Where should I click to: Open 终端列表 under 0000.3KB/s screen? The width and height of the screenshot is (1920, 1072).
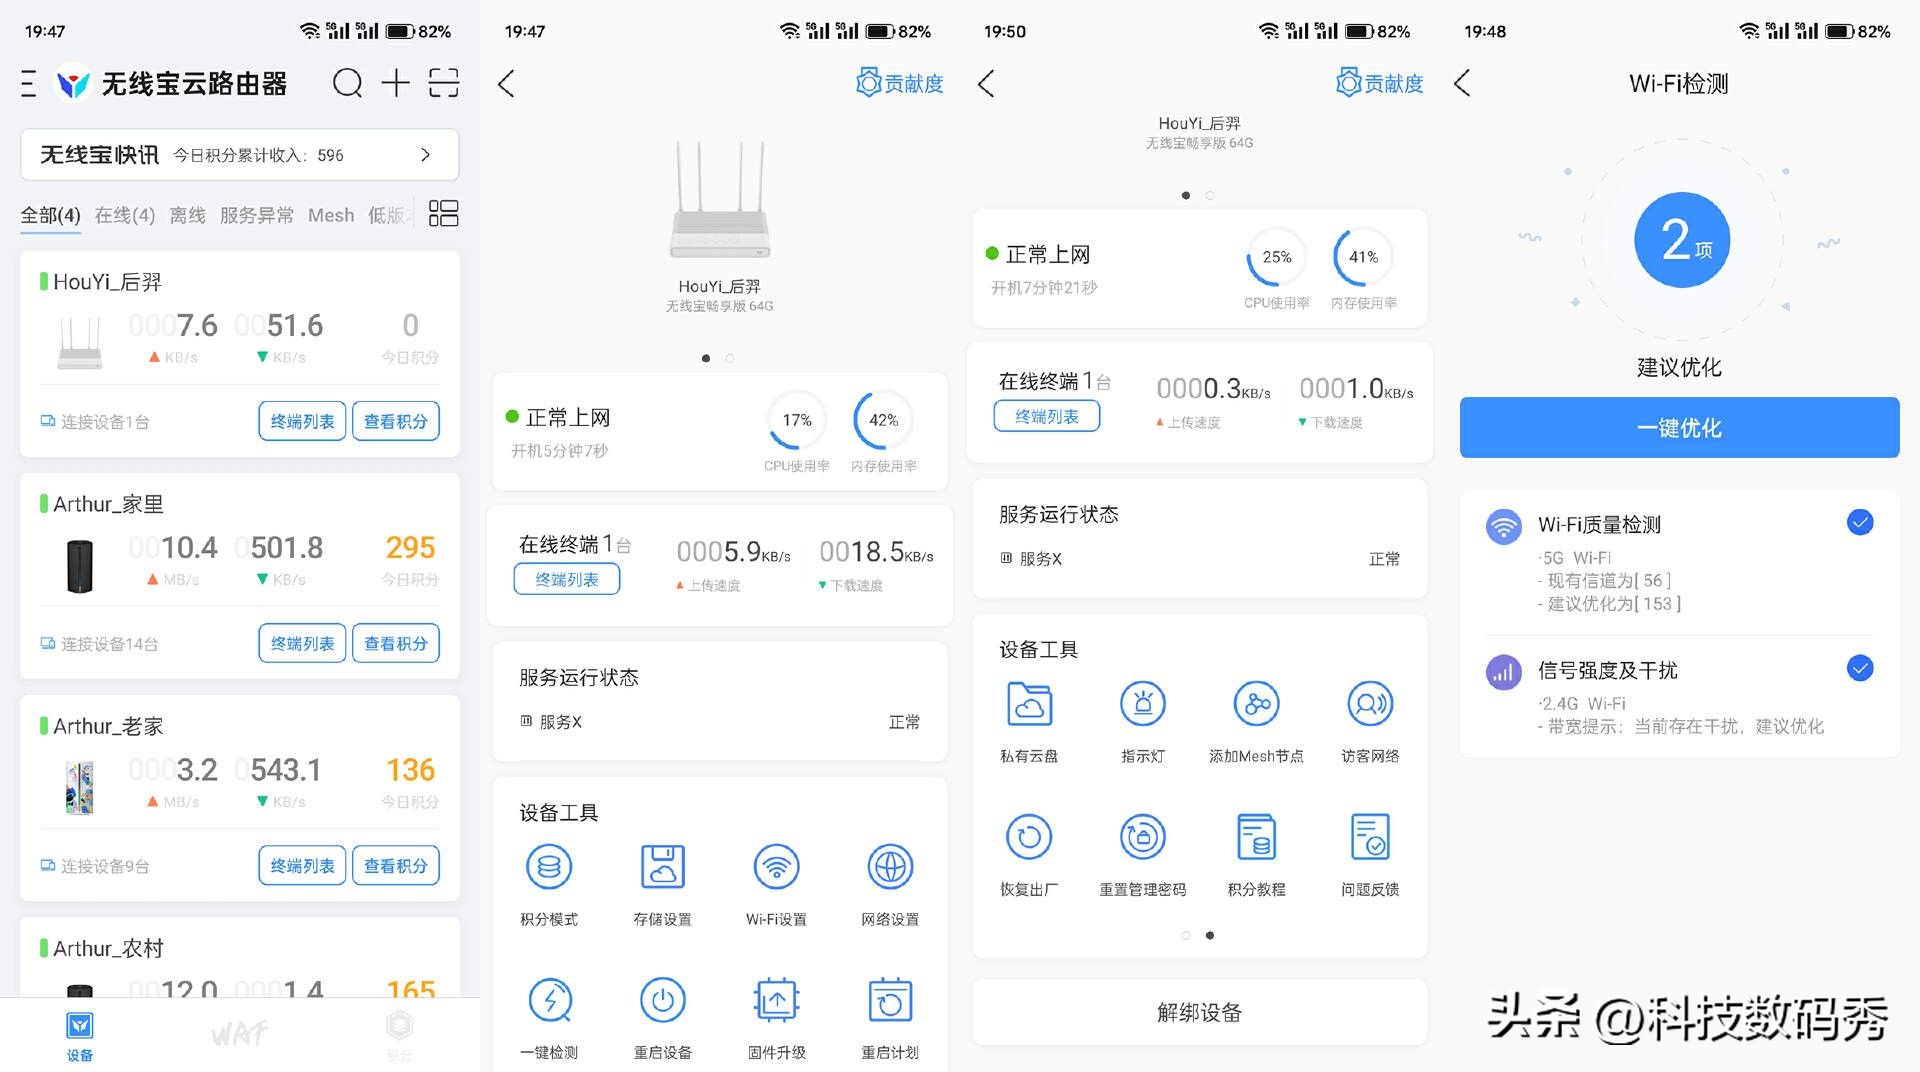click(x=1047, y=416)
